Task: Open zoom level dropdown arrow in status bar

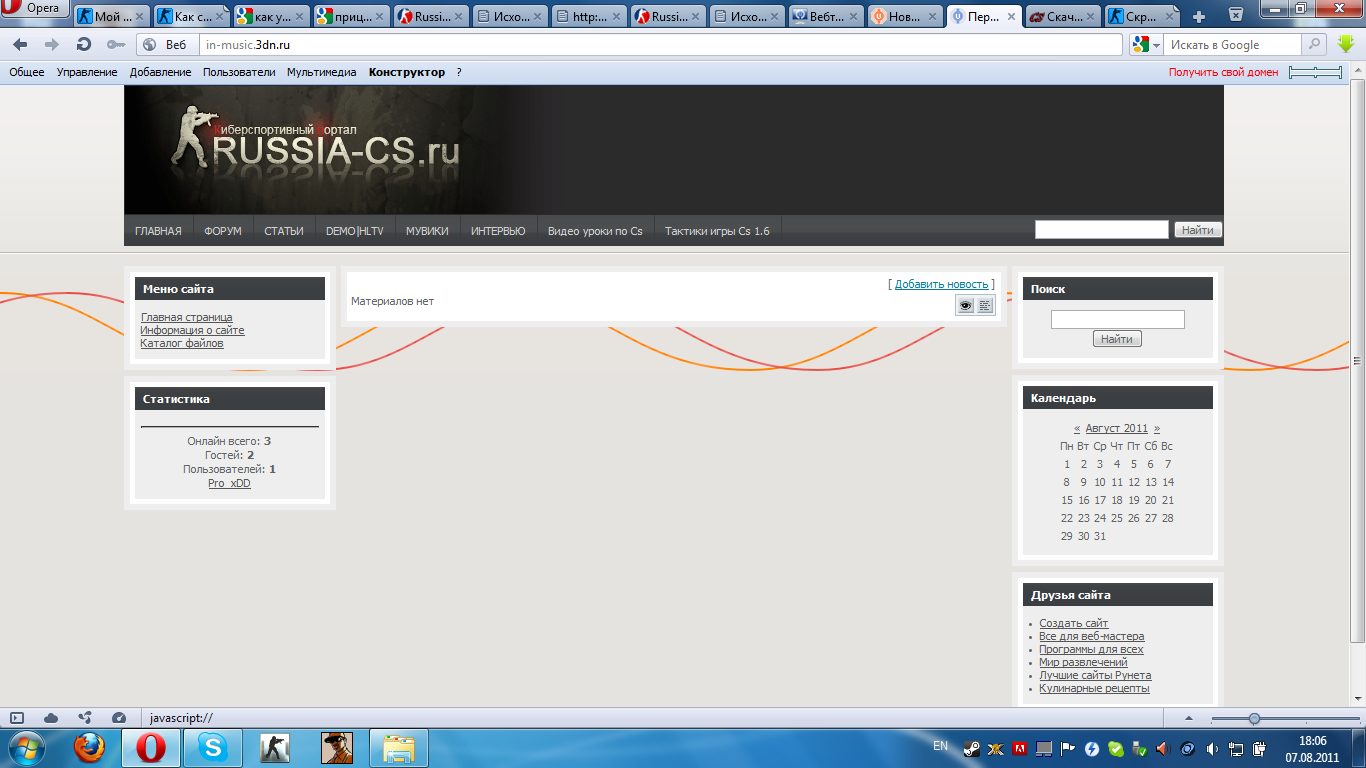Action: tap(1189, 718)
